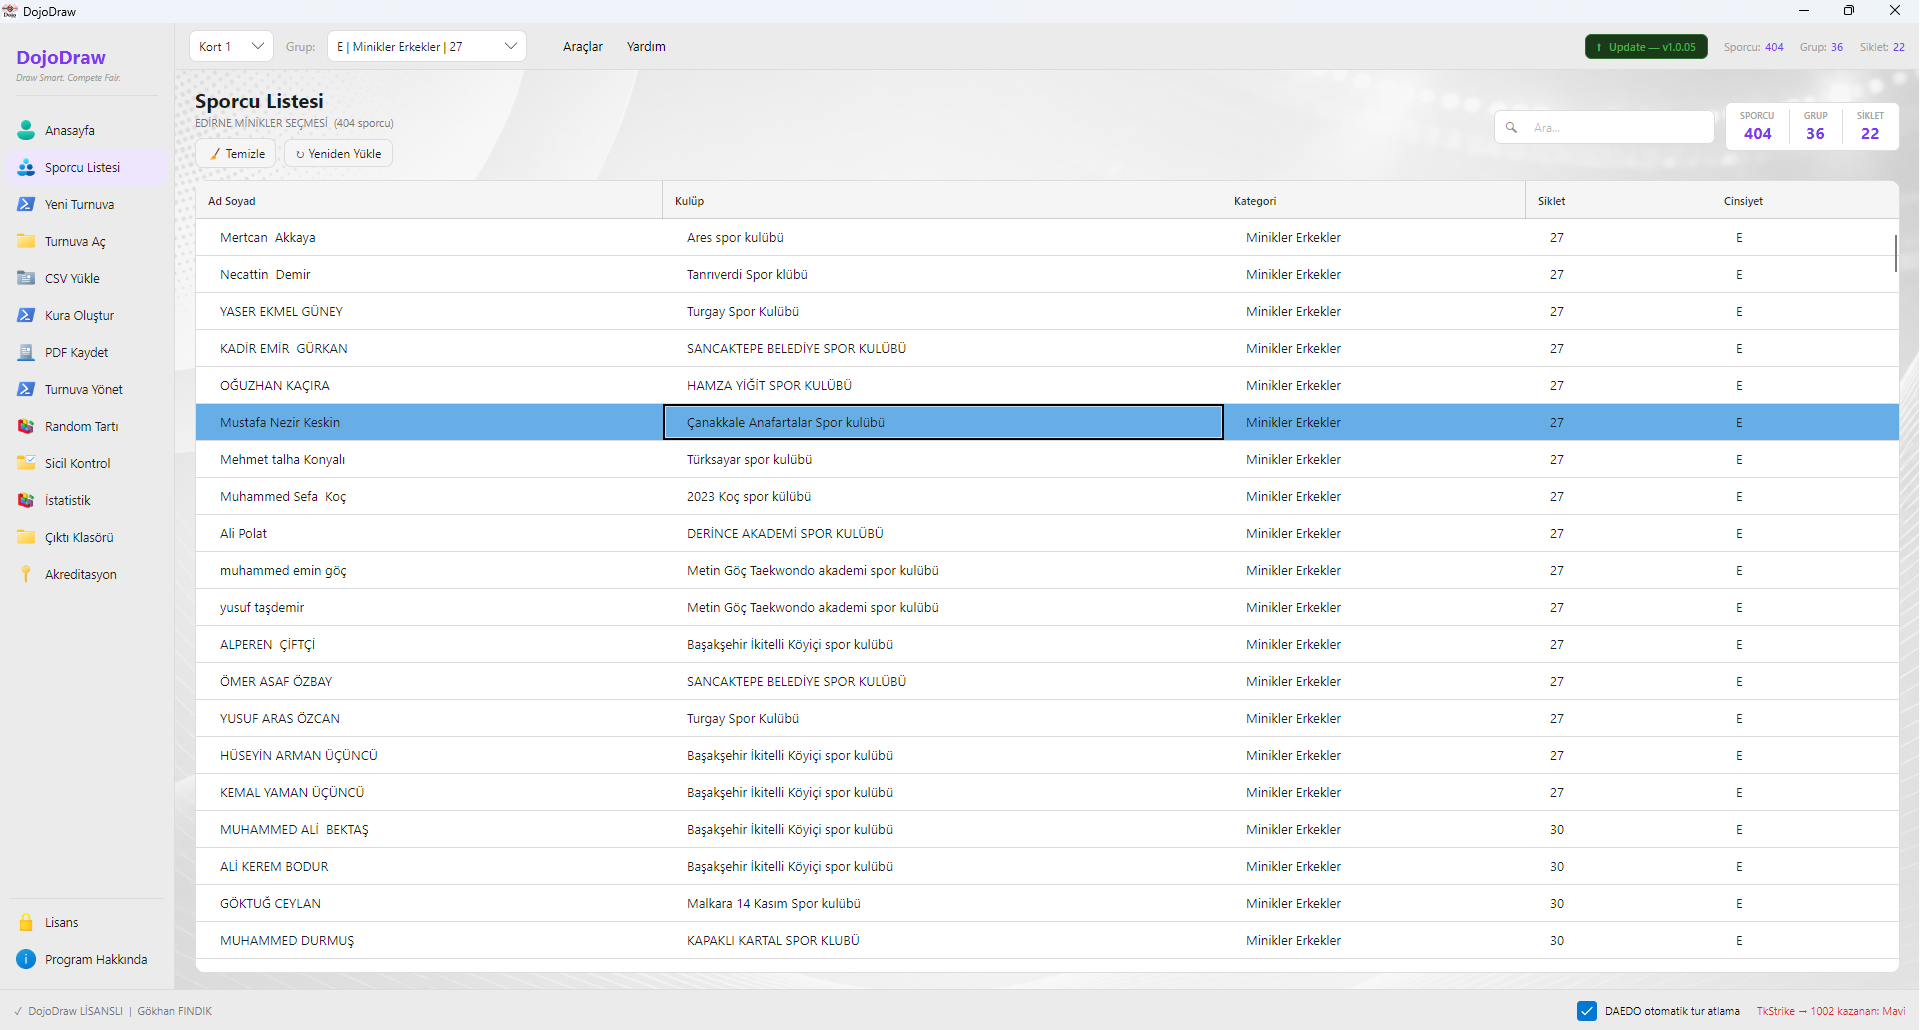Open the Yardım menu

tap(646, 46)
